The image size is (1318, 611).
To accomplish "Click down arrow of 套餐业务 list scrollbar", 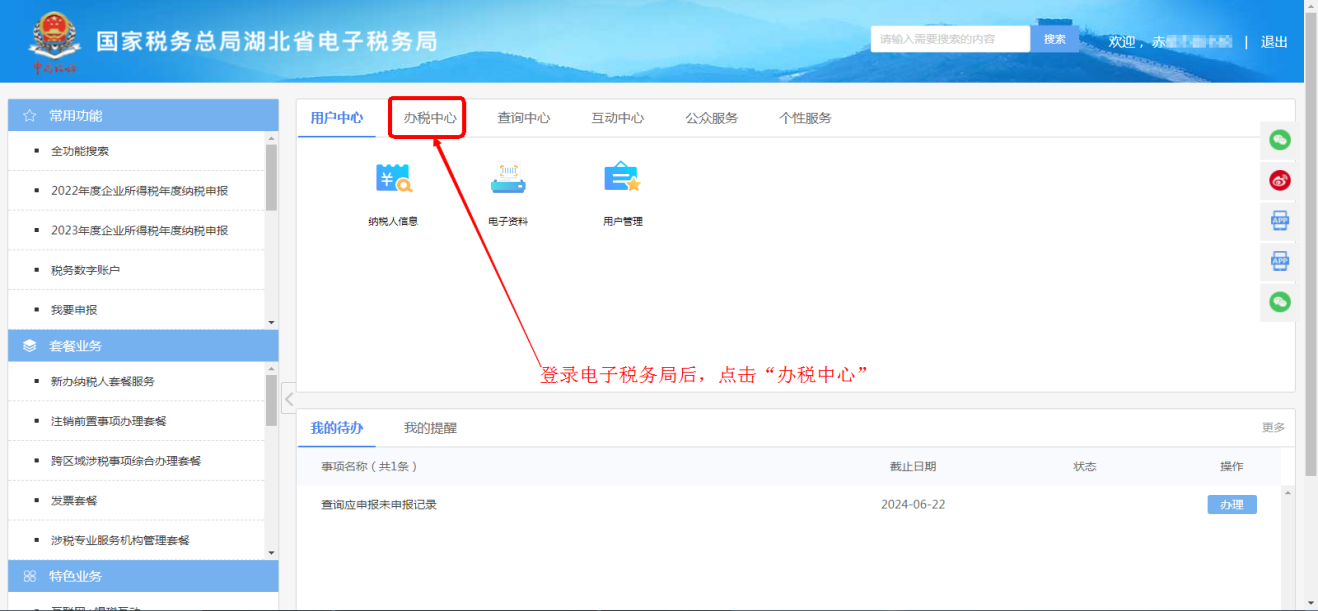I will click(271, 552).
